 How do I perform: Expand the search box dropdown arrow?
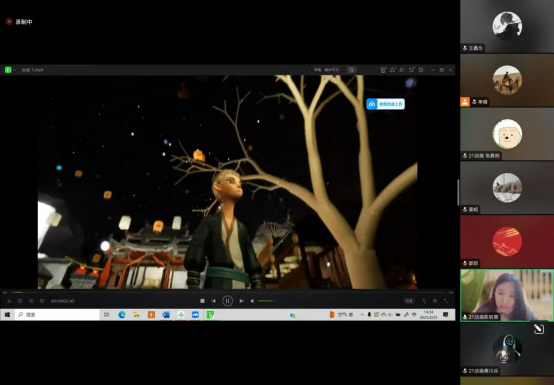[x=344, y=70]
